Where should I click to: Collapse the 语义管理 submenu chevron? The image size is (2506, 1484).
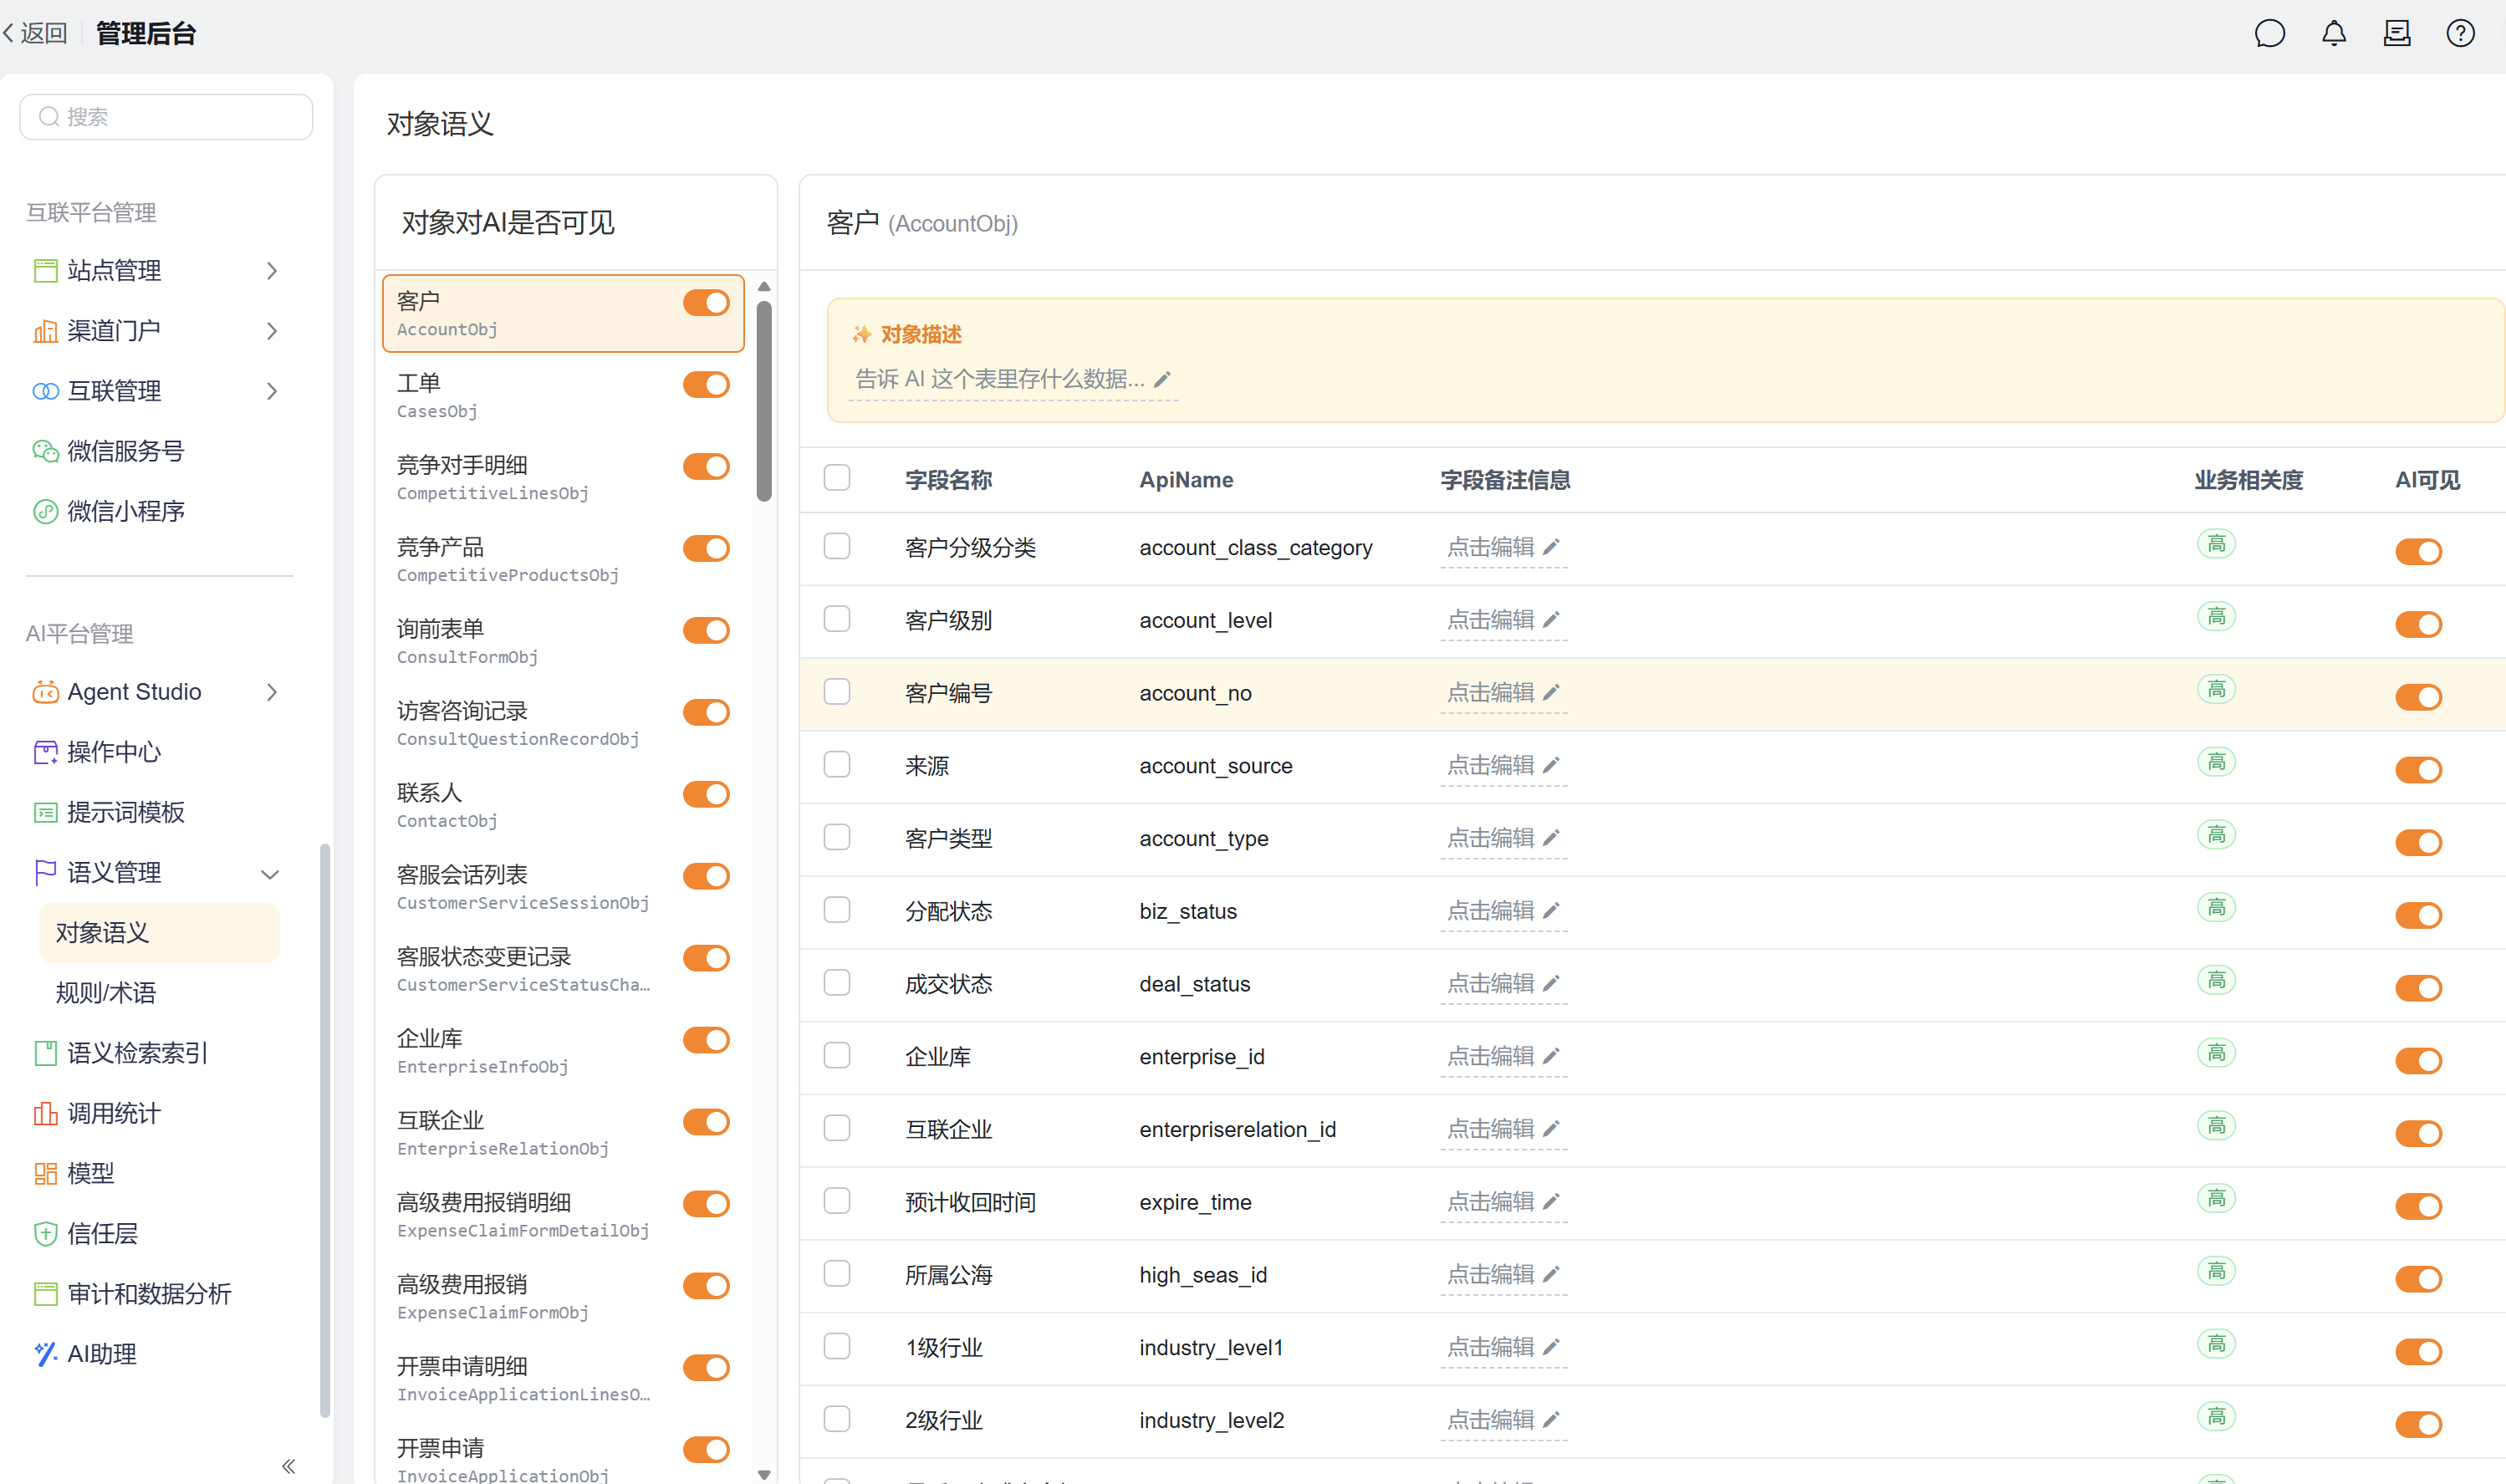coord(270,874)
